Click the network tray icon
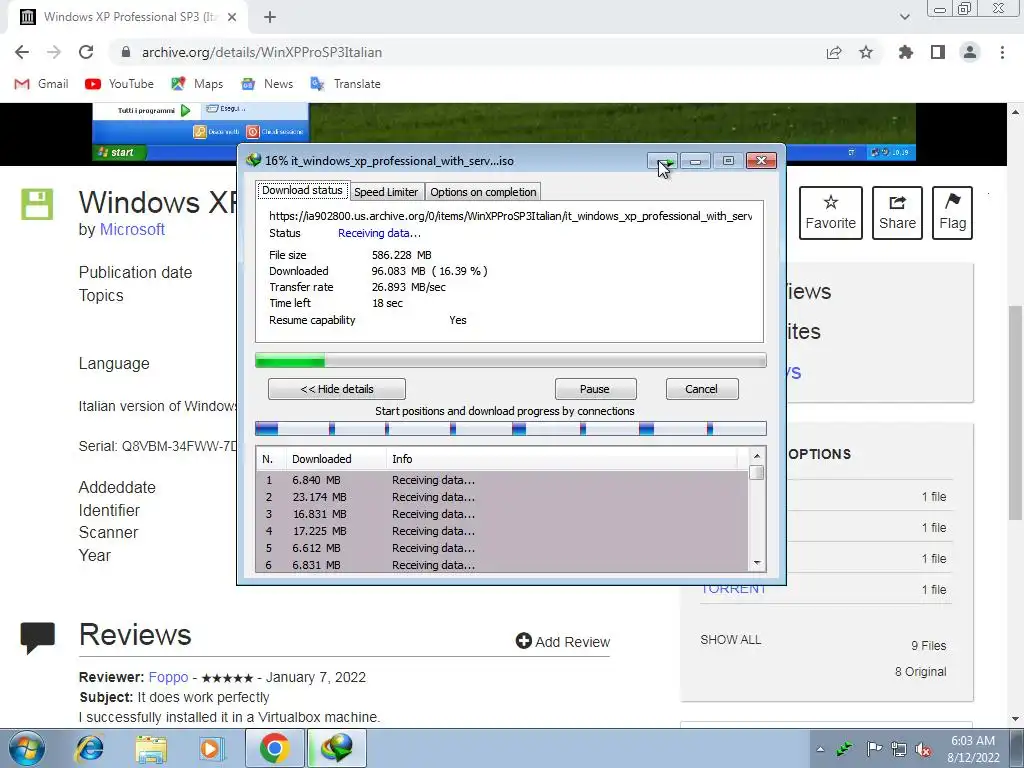Viewport: 1024px width, 768px height. [x=899, y=749]
